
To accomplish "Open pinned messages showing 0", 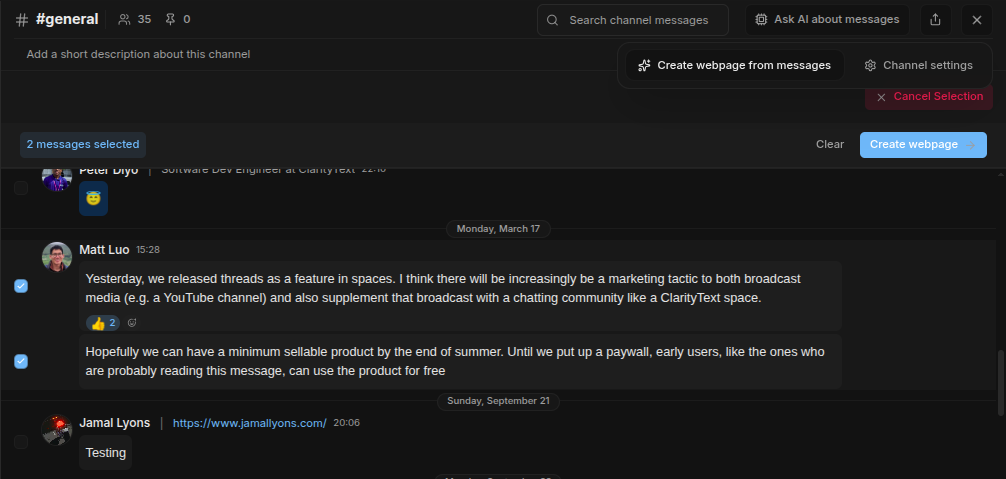I will point(178,19).
